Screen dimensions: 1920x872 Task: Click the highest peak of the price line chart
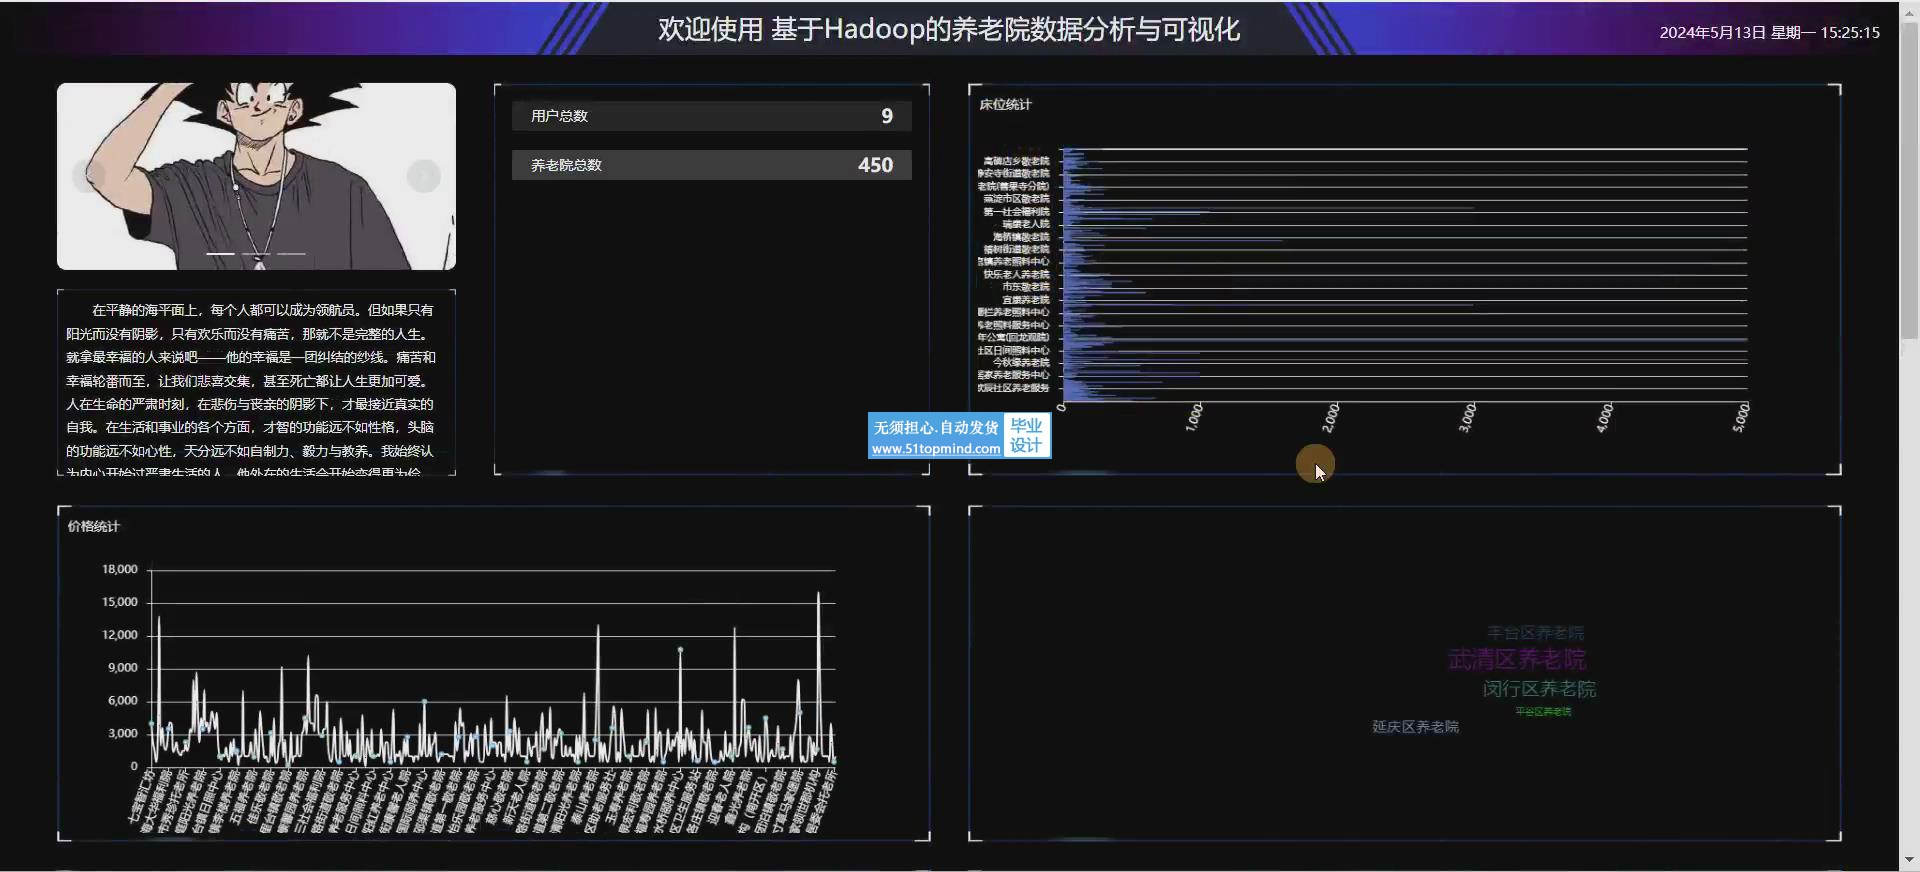(818, 594)
